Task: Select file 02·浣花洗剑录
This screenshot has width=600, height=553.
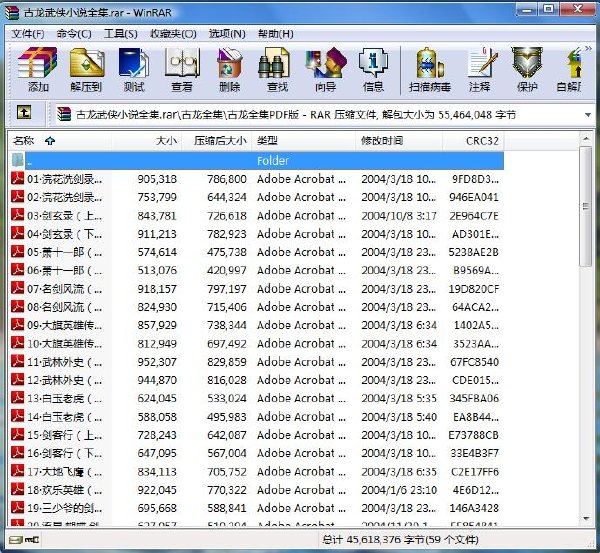Action: (x=64, y=197)
